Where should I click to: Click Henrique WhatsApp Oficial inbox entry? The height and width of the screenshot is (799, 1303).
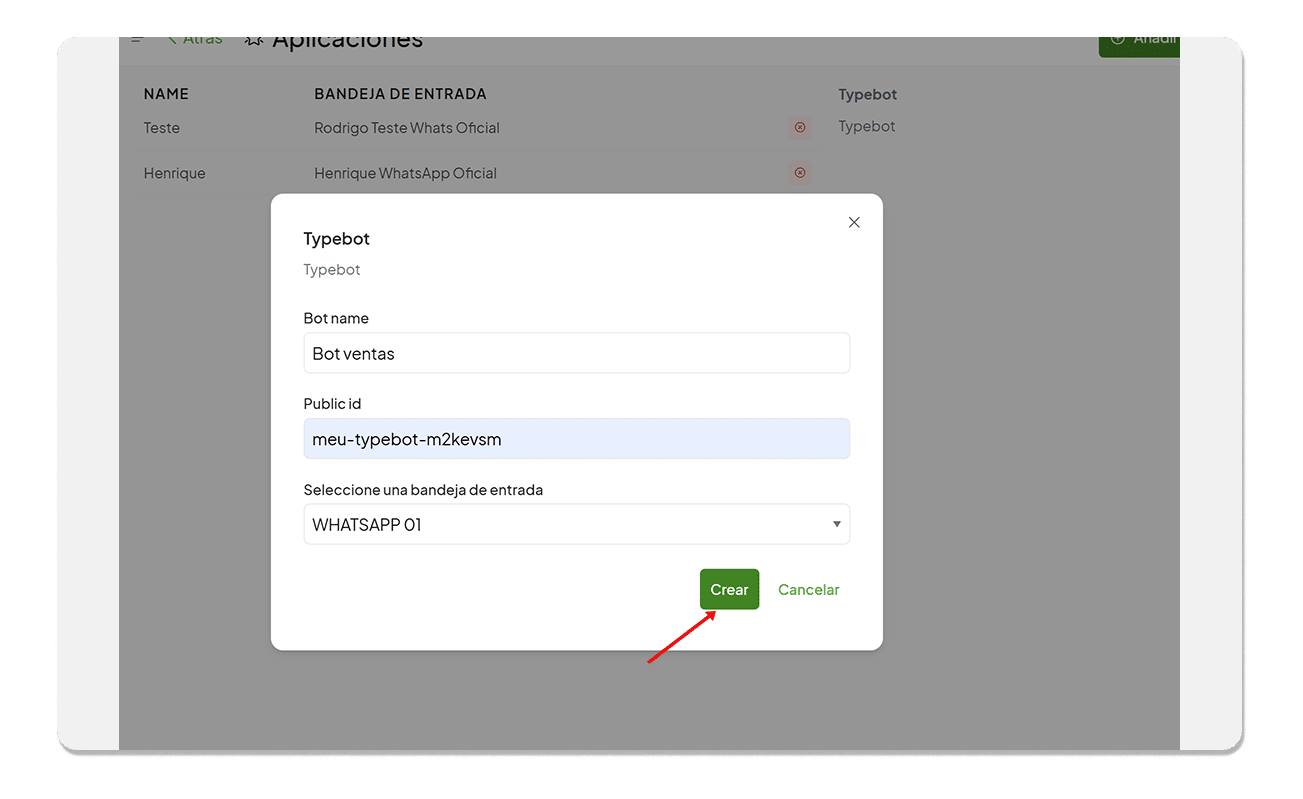click(x=405, y=173)
